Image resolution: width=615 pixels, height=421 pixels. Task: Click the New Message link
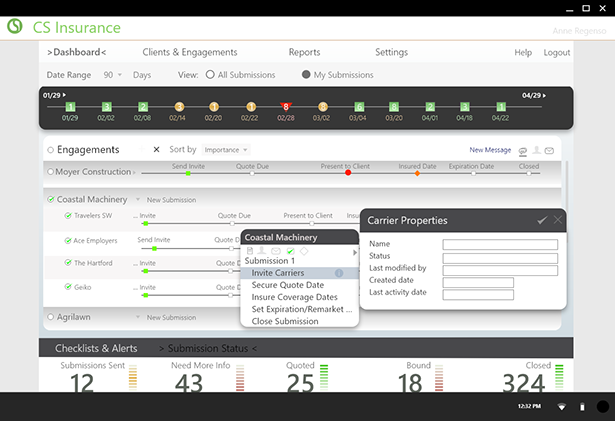tap(490, 150)
